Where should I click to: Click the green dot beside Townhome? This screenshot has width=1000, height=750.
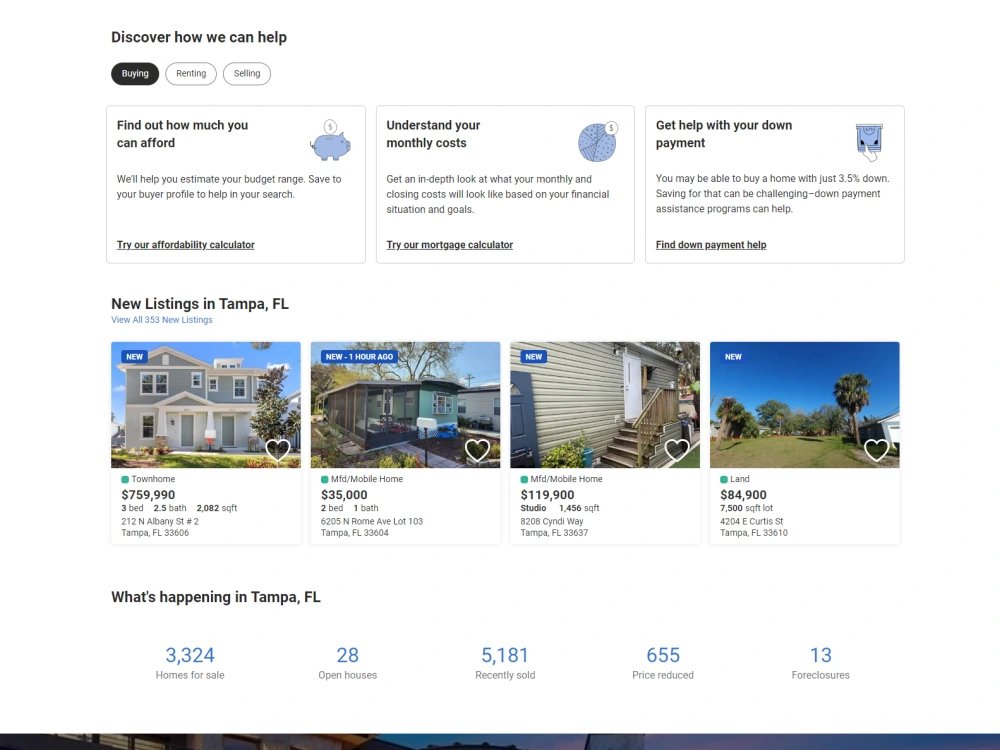point(125,480)
